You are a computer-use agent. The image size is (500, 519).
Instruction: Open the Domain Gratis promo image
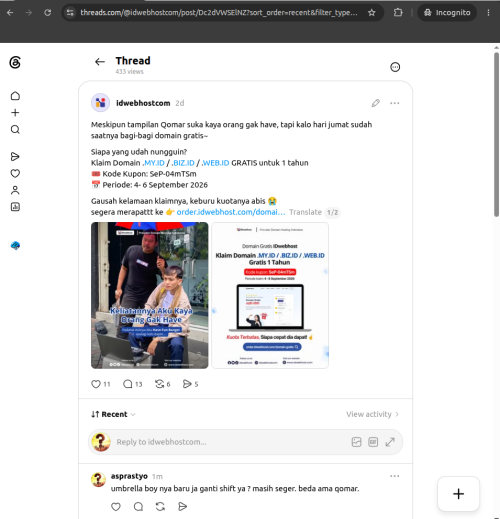tap(270, 295)
